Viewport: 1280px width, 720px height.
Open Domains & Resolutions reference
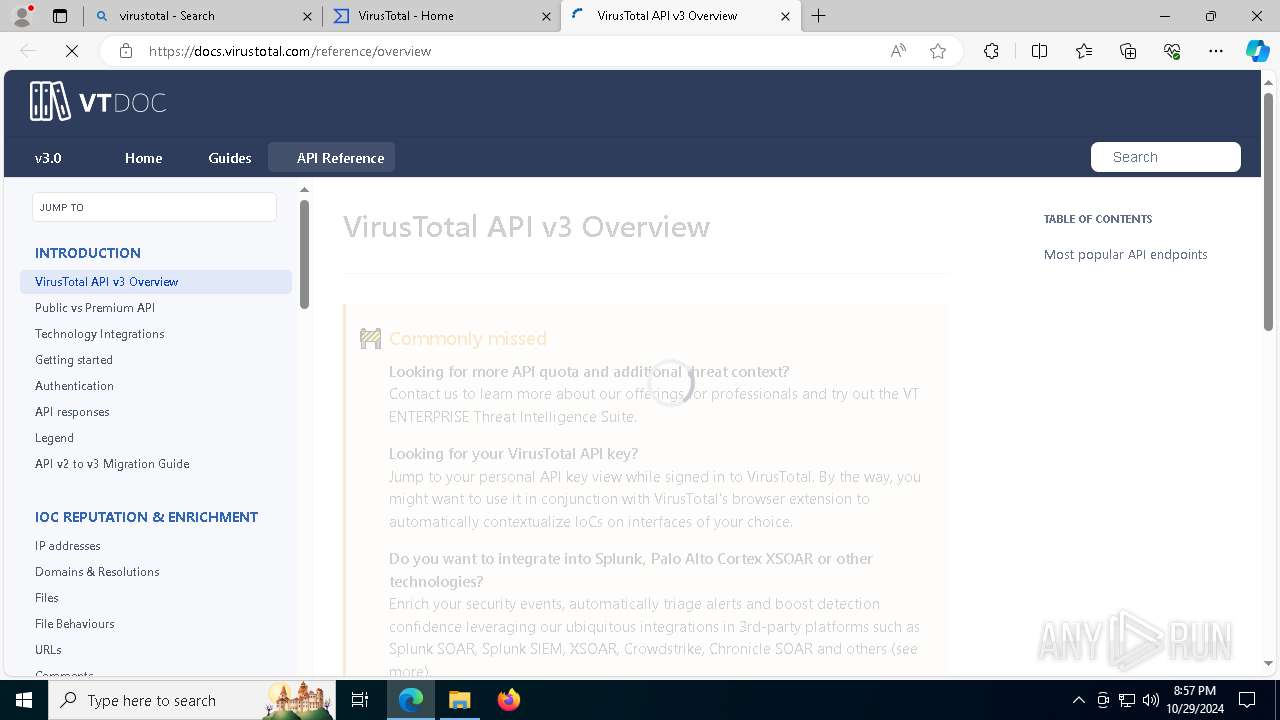click(97, 572)
